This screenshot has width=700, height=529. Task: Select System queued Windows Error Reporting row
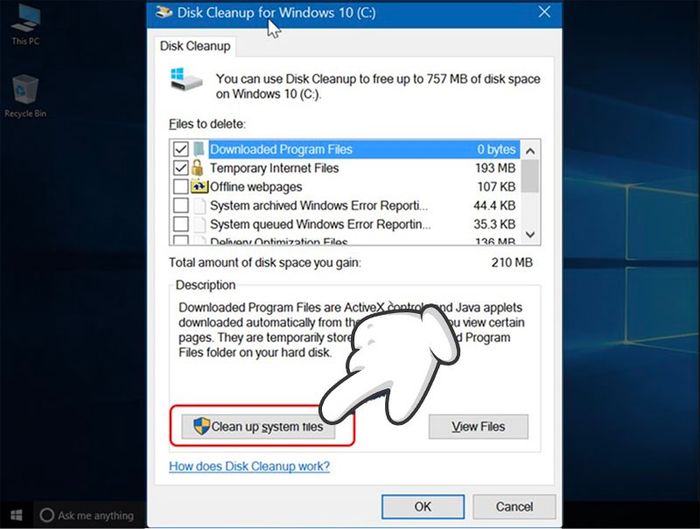click(344, 224)
